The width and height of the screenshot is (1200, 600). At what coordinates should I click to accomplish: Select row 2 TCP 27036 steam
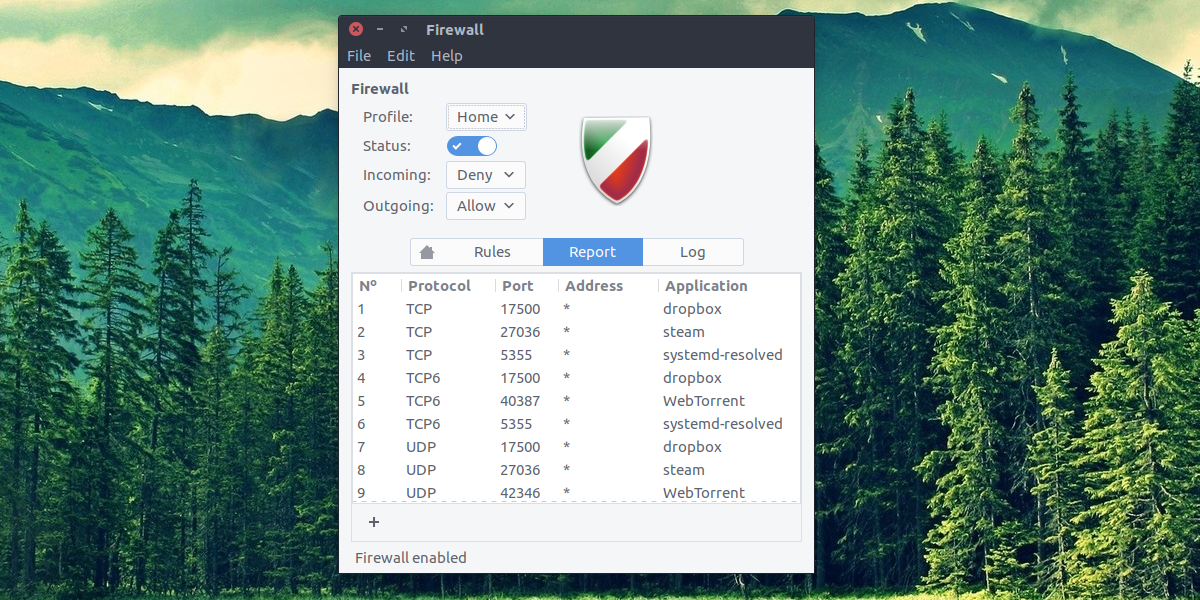tap(577, 332)
